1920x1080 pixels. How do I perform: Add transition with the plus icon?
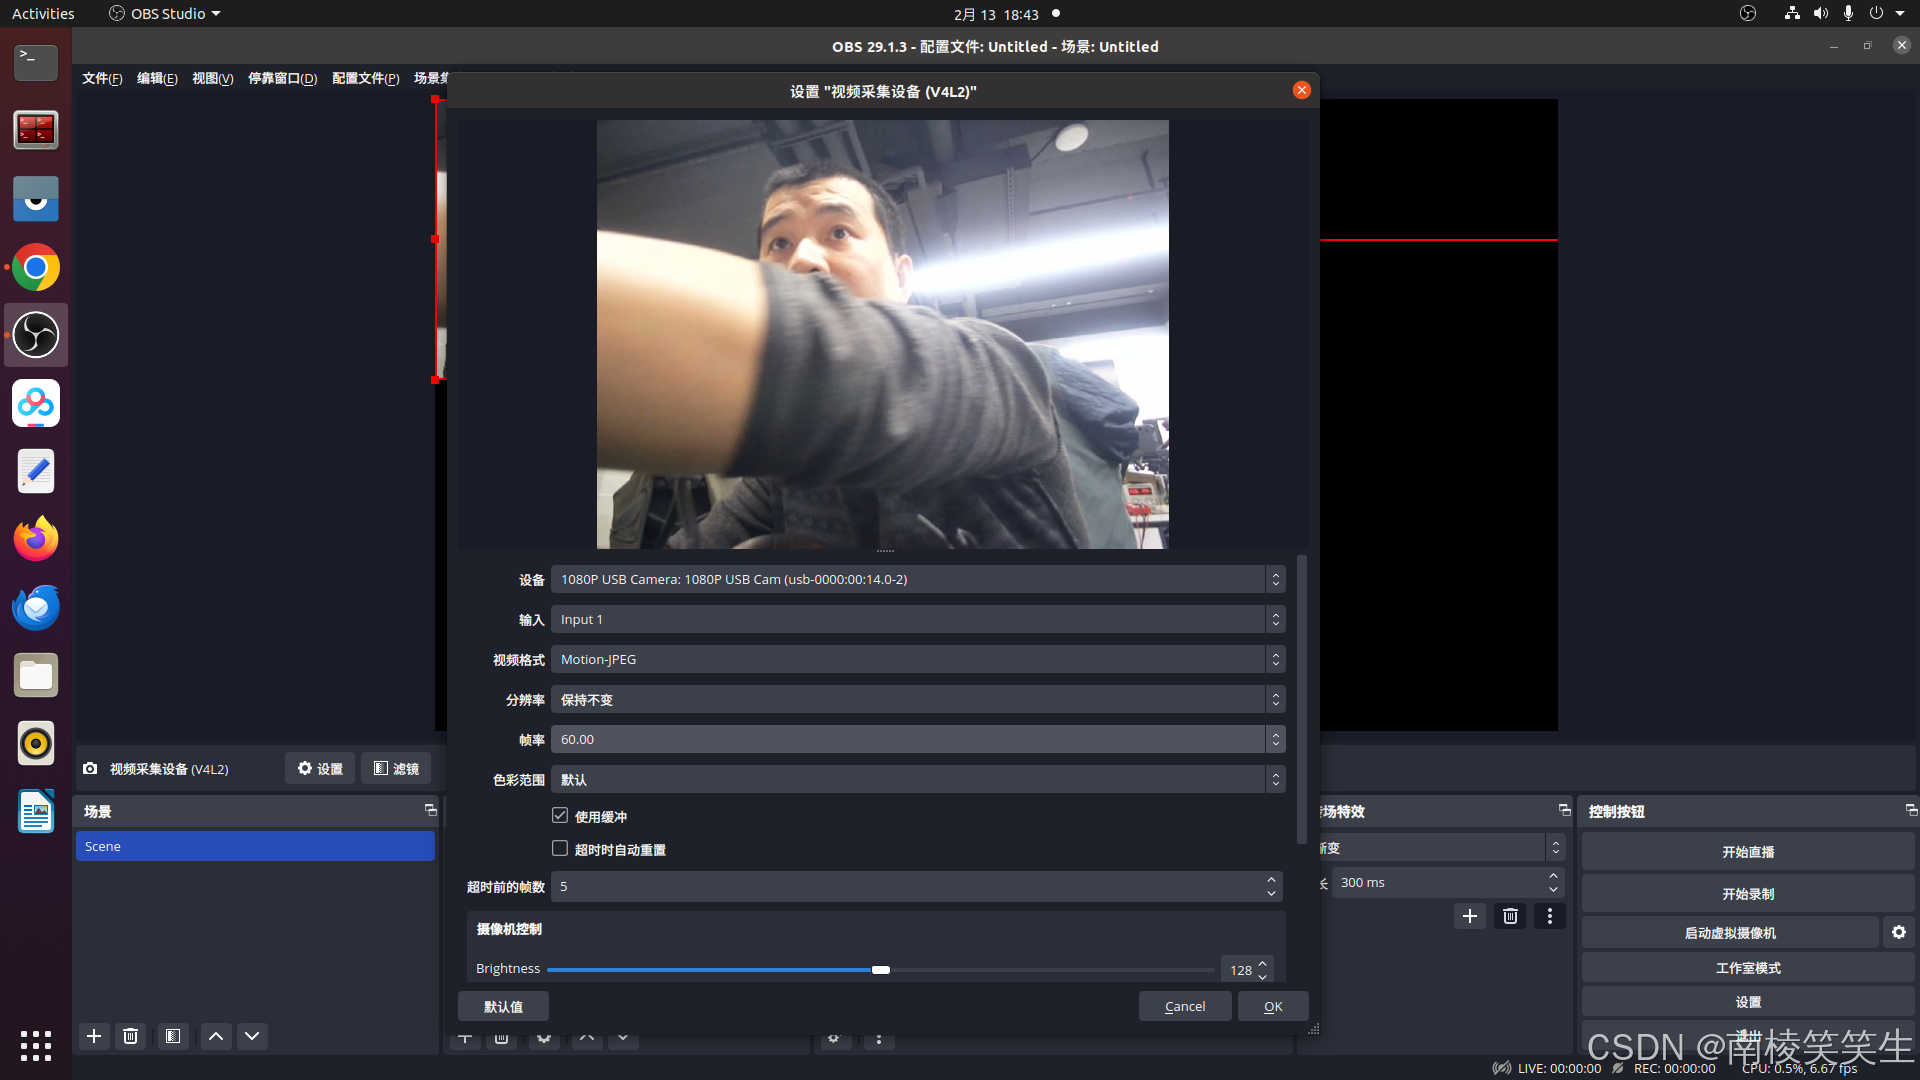[1469, 916]
